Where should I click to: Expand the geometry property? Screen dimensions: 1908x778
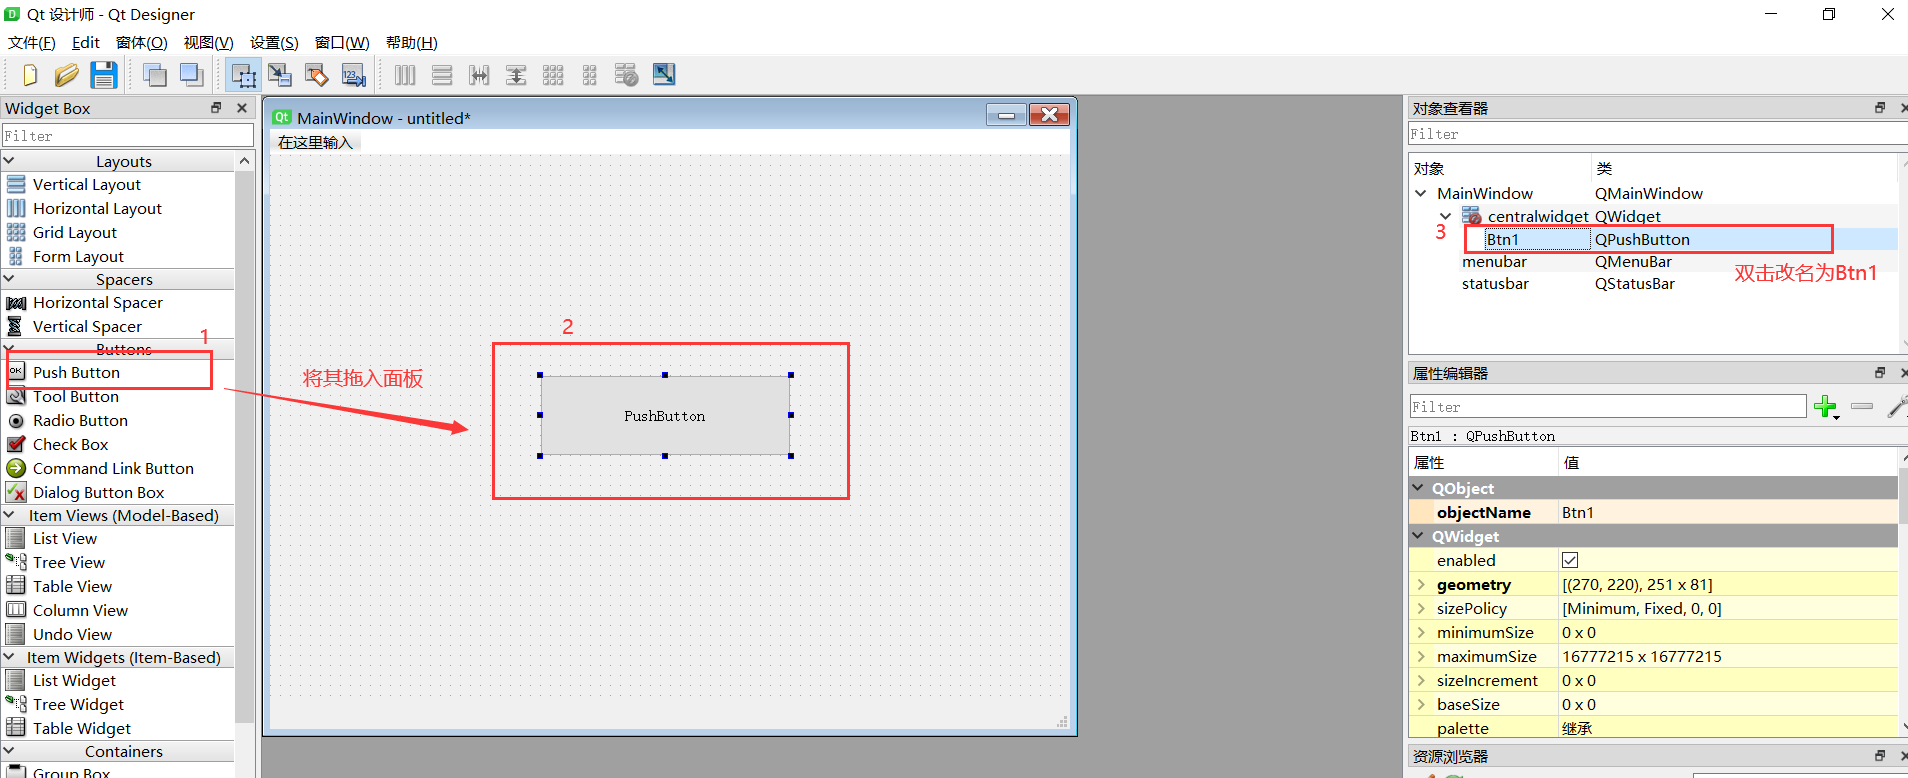1421,584
